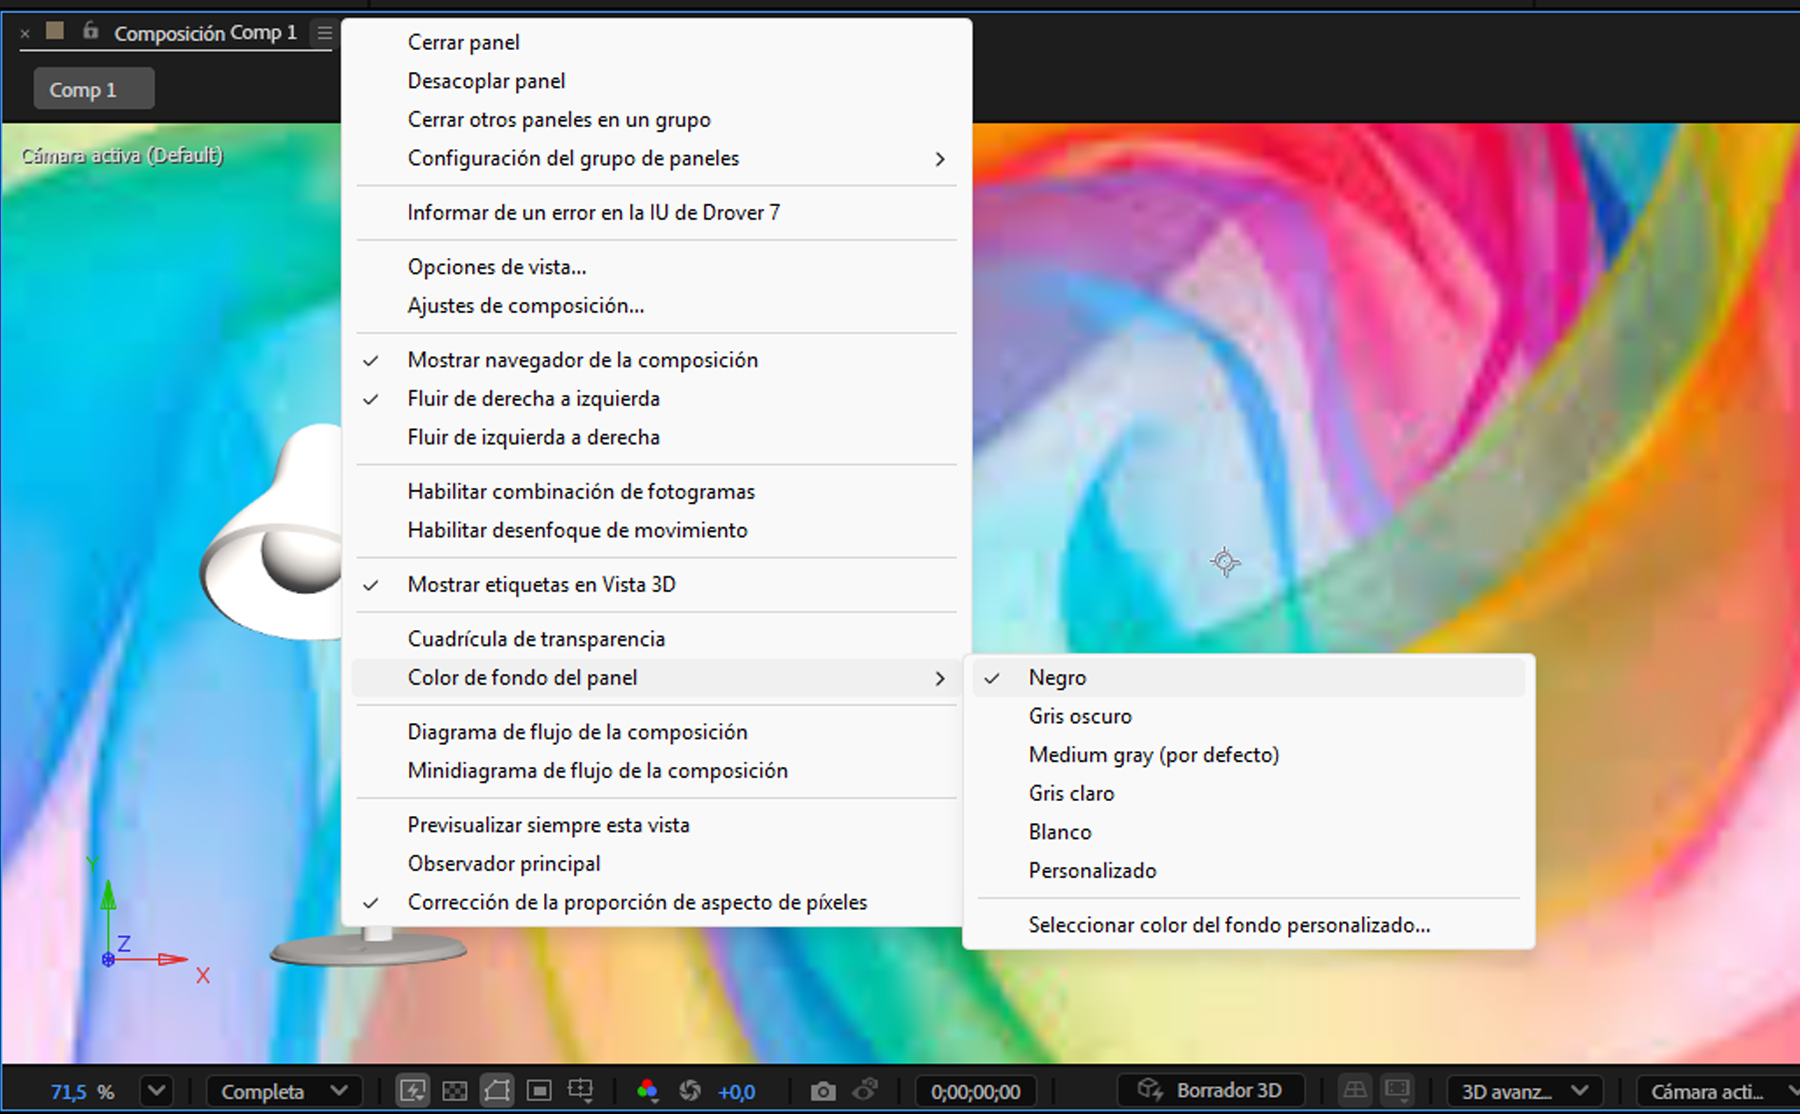The height and width of the screenshot is (1114, 1800).
Task: Select the region of interest tool
Action: 540,1091
